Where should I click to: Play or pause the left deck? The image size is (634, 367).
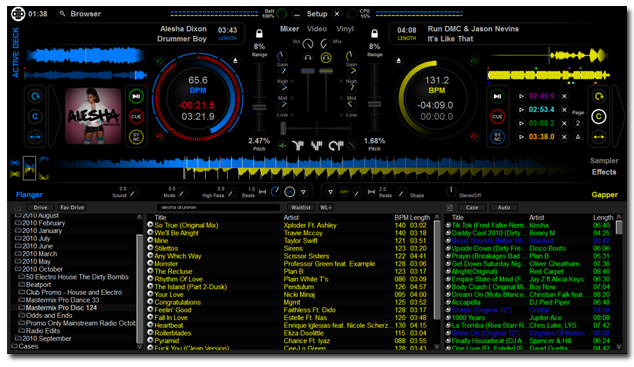point(136,96)
